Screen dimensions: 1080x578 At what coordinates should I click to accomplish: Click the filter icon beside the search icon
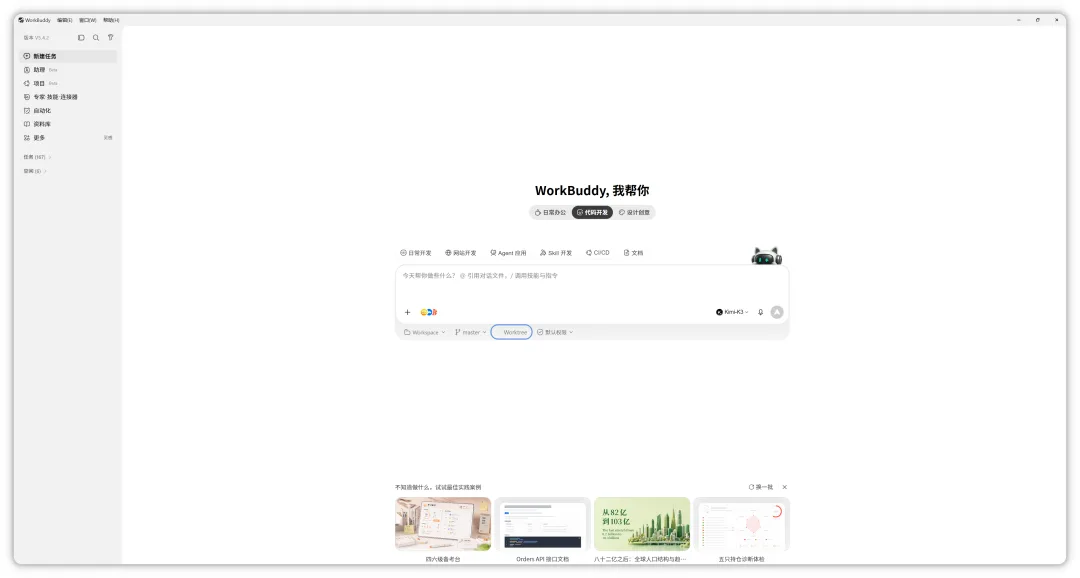[110, 38]
